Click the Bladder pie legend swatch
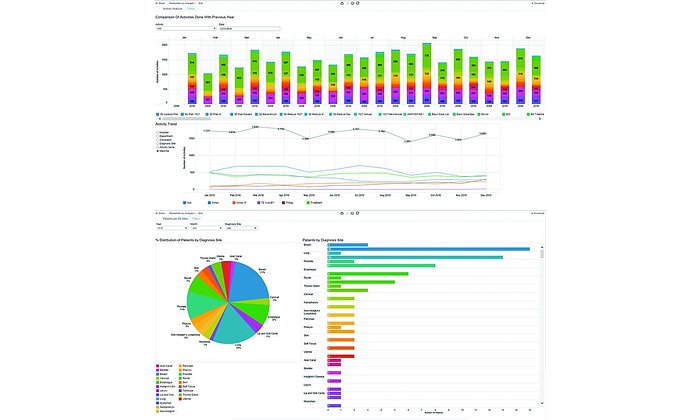 click(158, 370)
